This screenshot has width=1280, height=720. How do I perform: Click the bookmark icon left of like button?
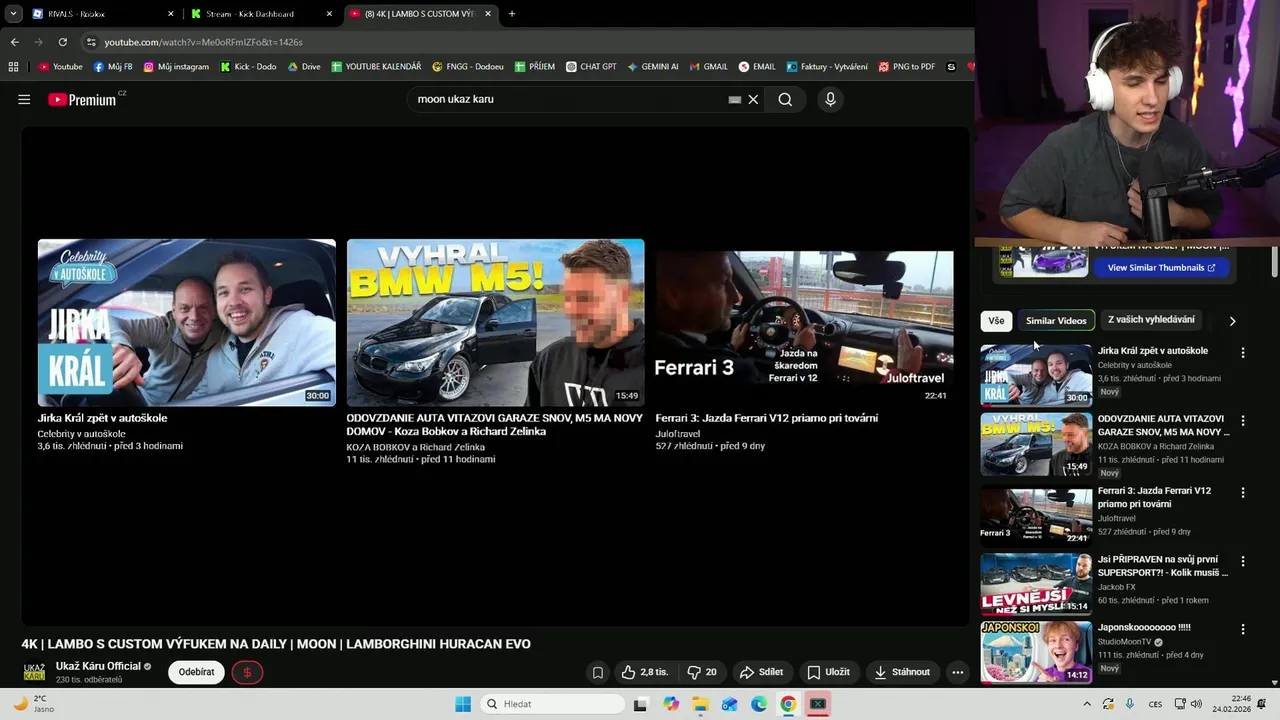coord(598,672)
